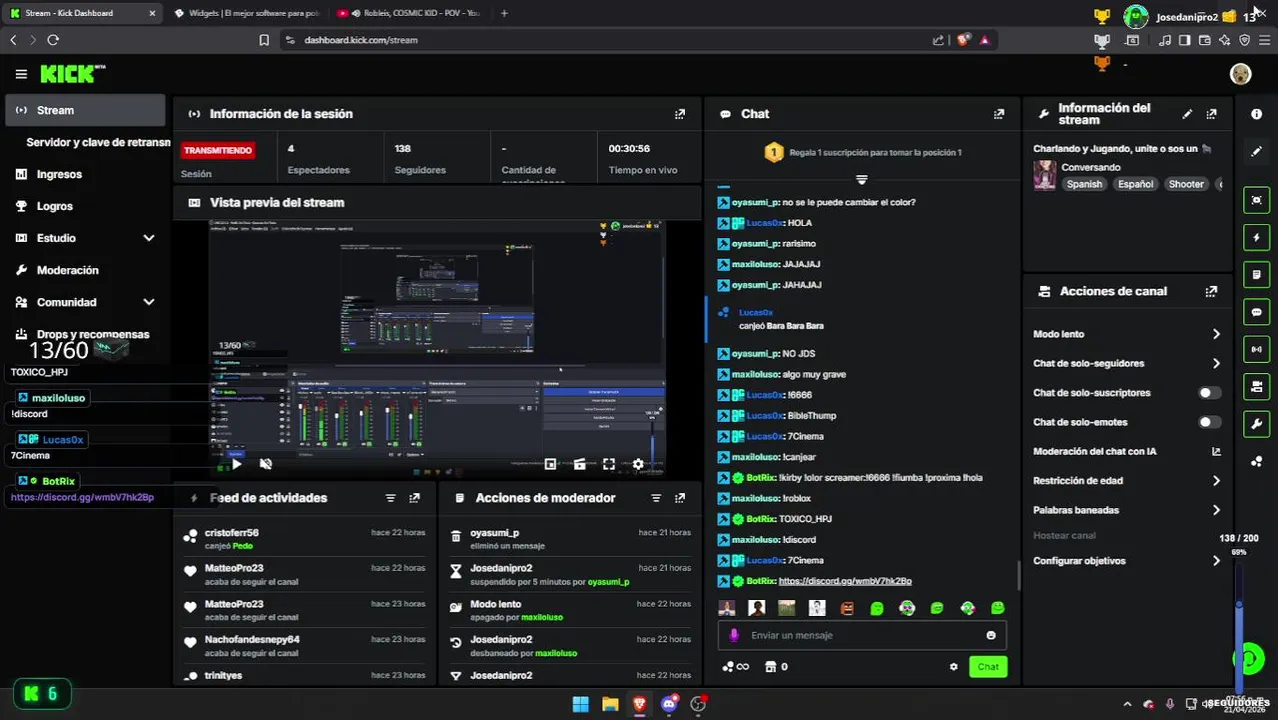The image size is (1278, 720).
Task: Toggle Chat de solo-suscriptores switch
Action: tap(1210, 393)
